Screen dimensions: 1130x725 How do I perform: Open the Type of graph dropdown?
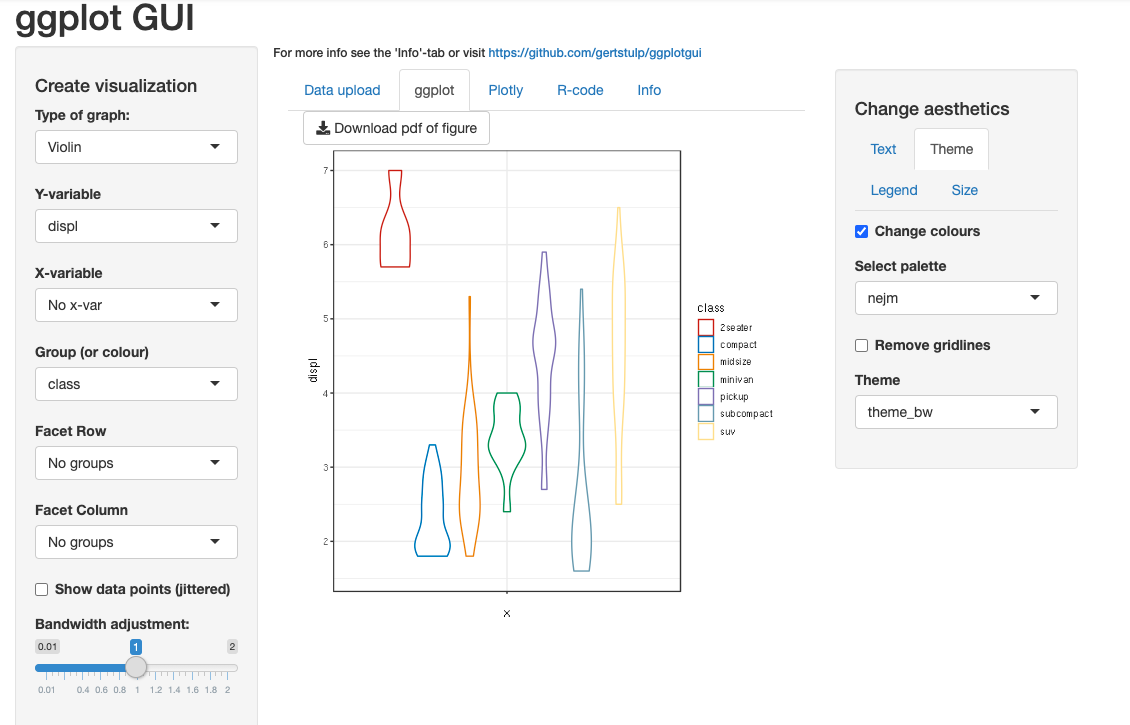136,147
